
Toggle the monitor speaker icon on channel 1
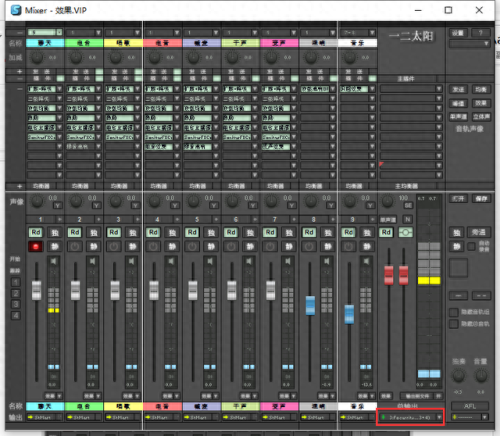(53, 261)
